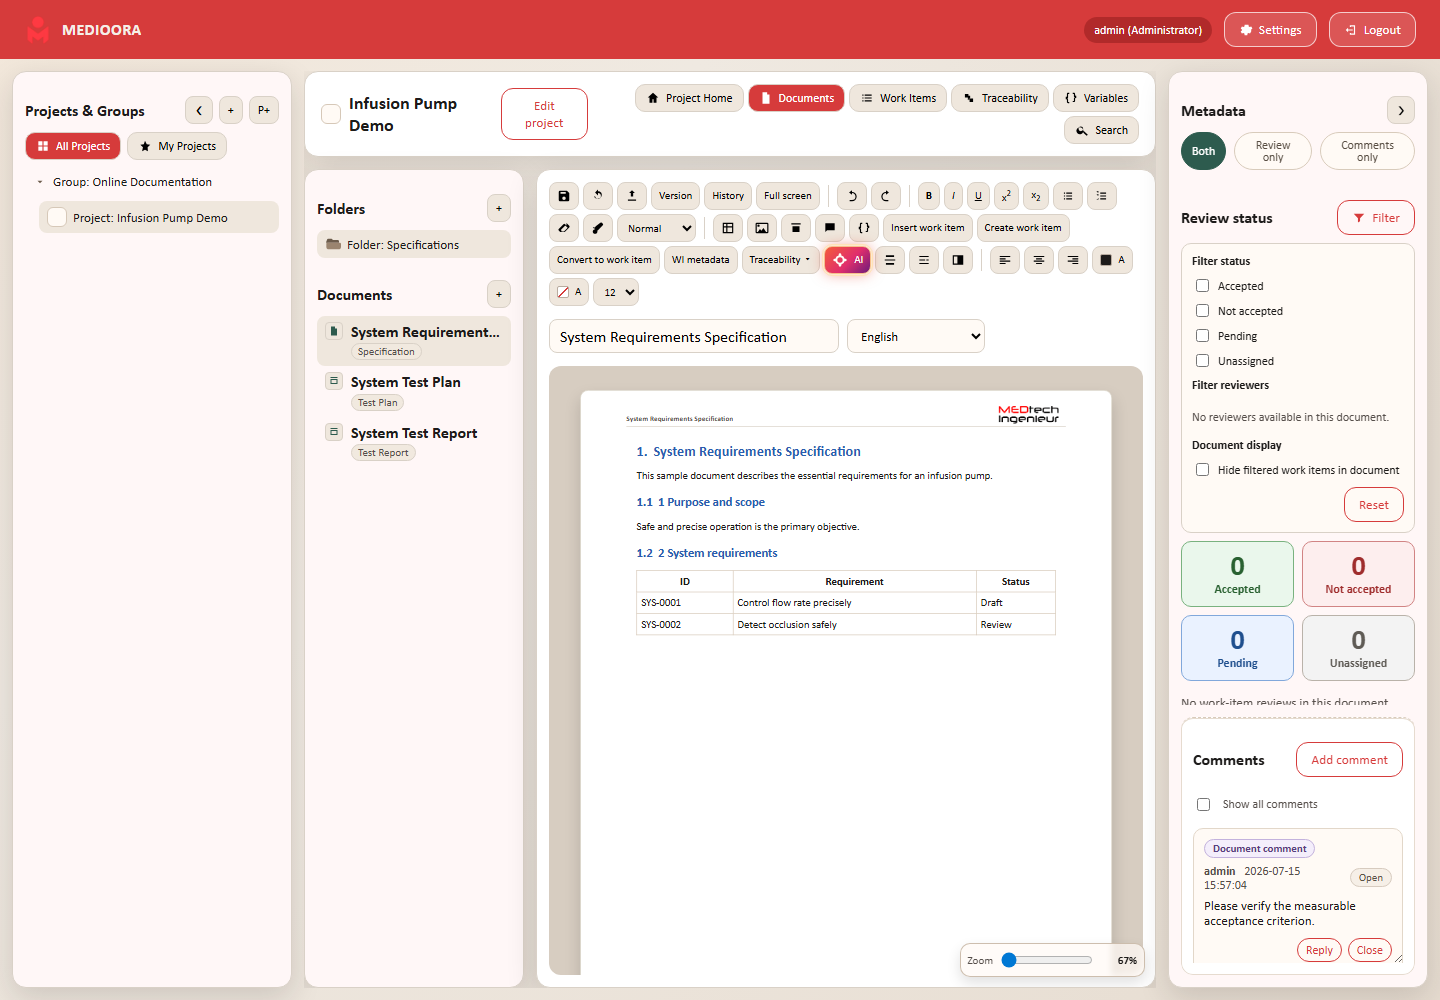The width and height of the screenshot is (1440, 1000).
Task: Open the AI assistant button
Action: (847, 260)
